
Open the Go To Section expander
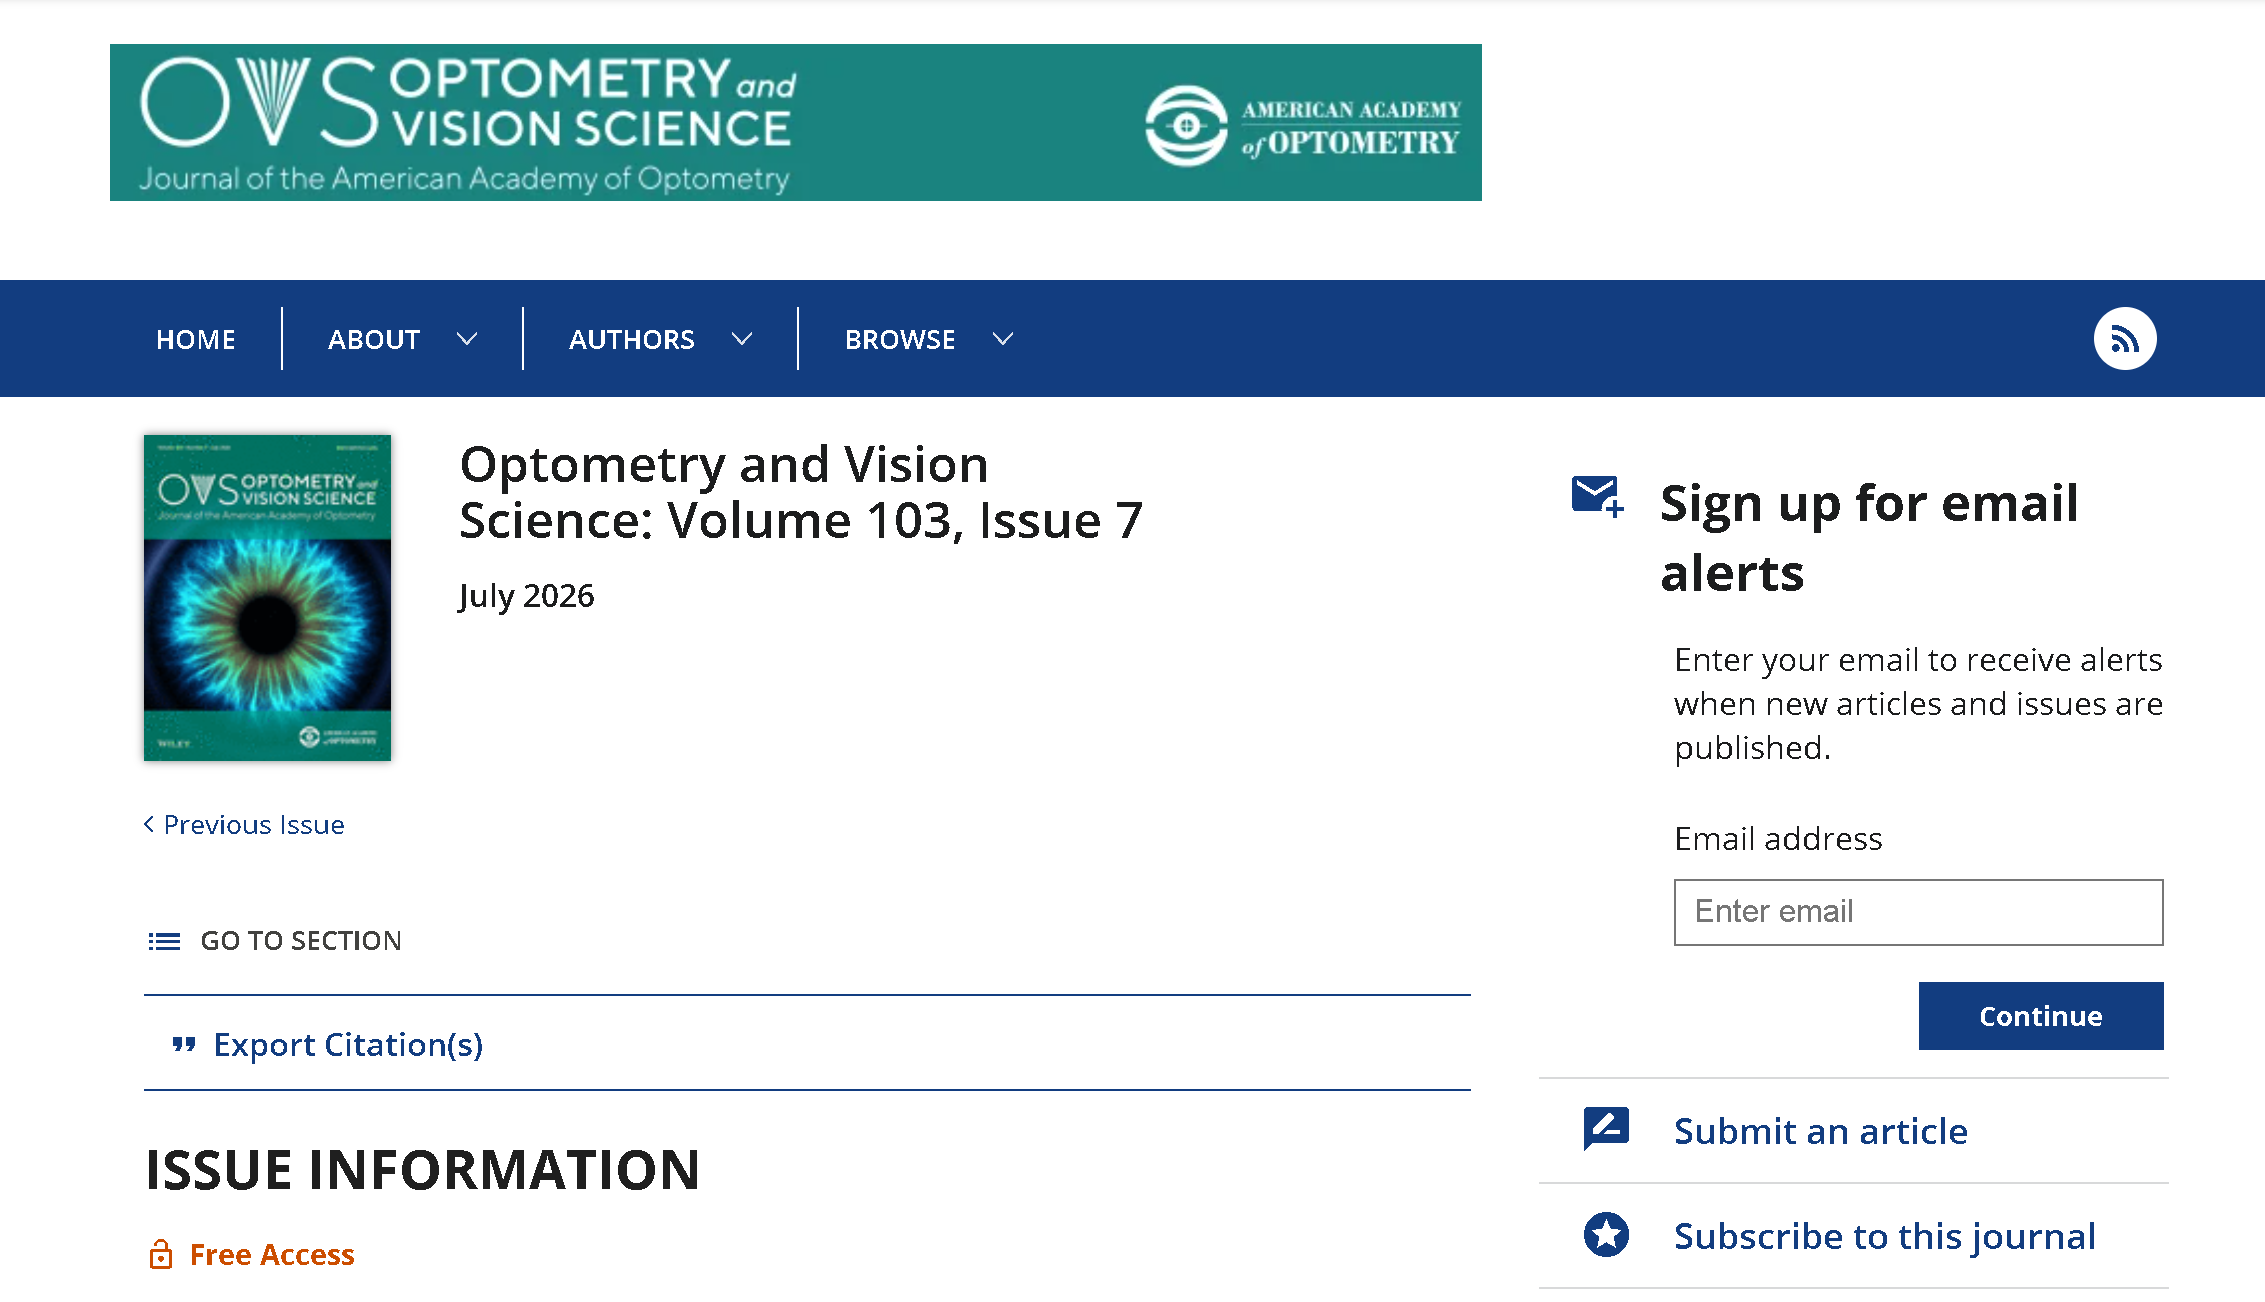pyautogui.click(x=274, y=941)
